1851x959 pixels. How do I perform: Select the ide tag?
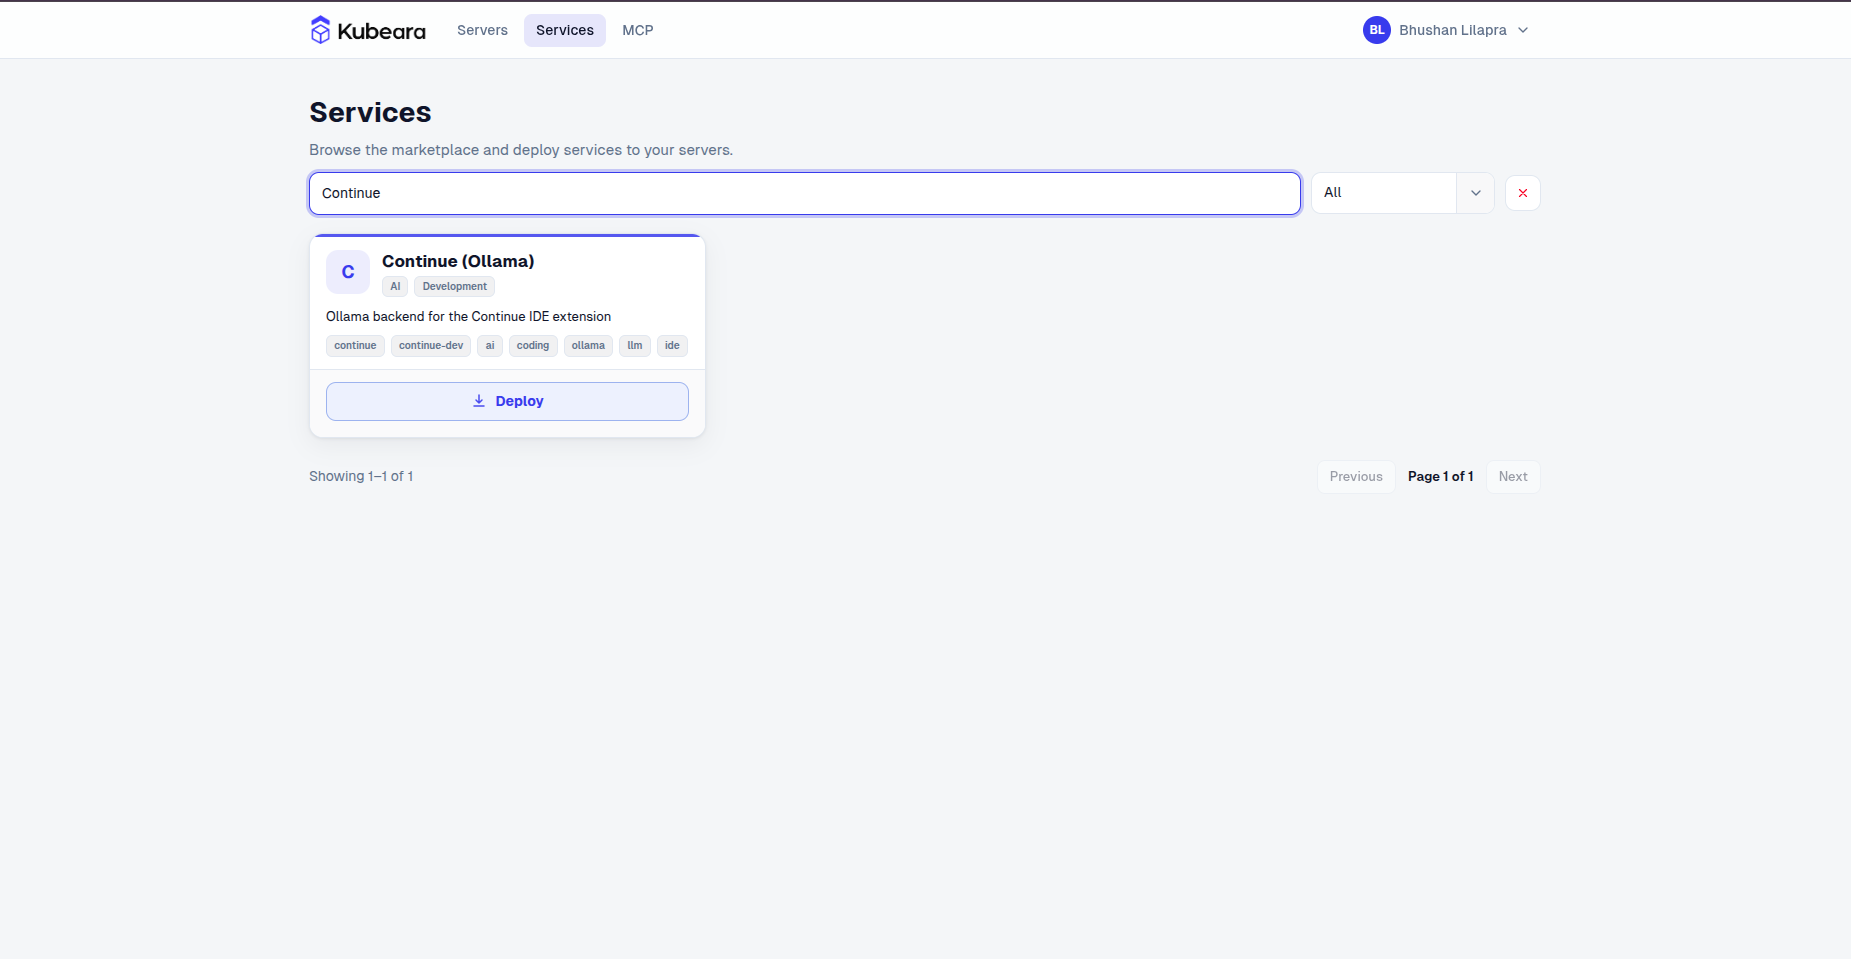(x=672, y=346)
